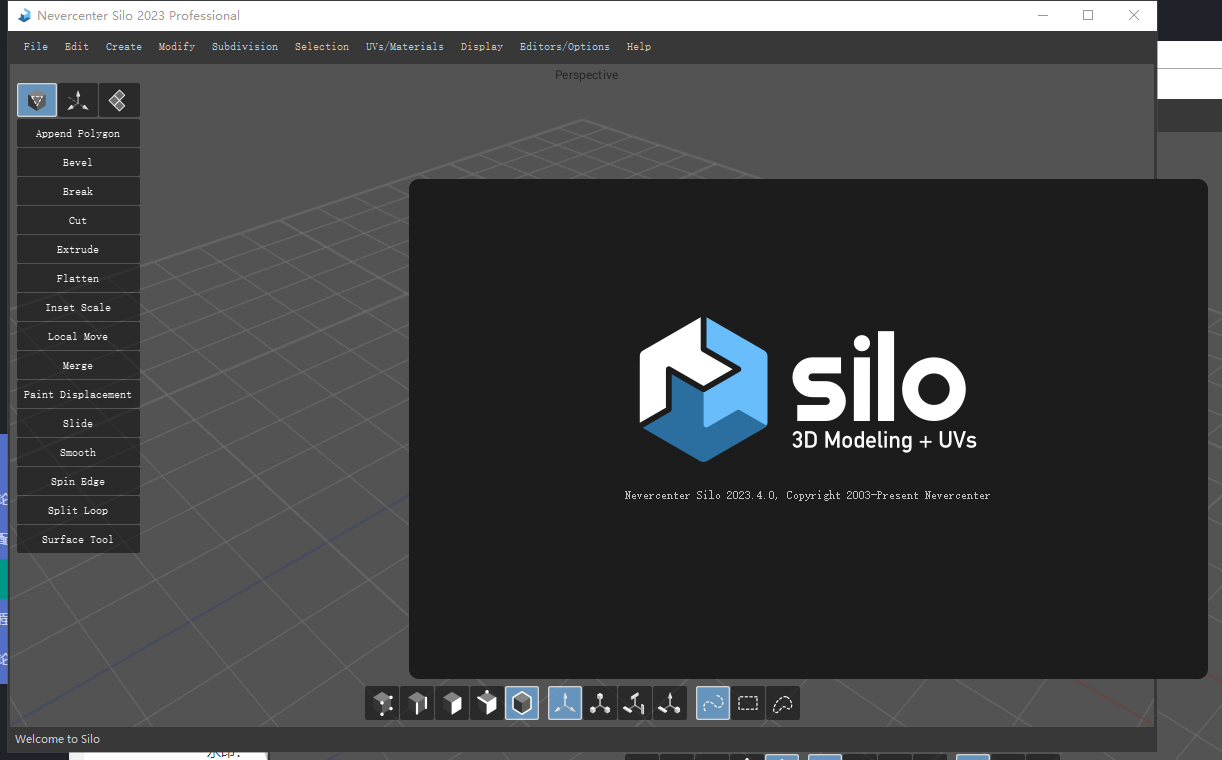Select the arrow-tipped manipulator icon
Screen dimensions: 1222x760
tap(565, 703)
